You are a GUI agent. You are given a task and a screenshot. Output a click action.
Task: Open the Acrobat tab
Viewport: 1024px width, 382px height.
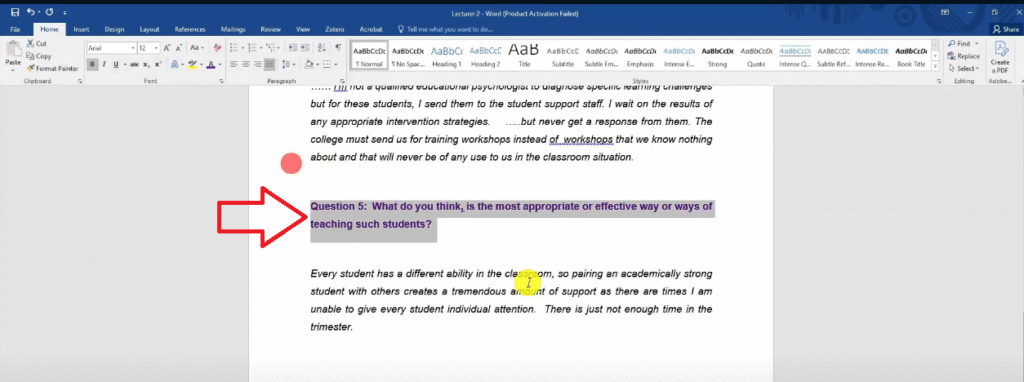(371, 29)
